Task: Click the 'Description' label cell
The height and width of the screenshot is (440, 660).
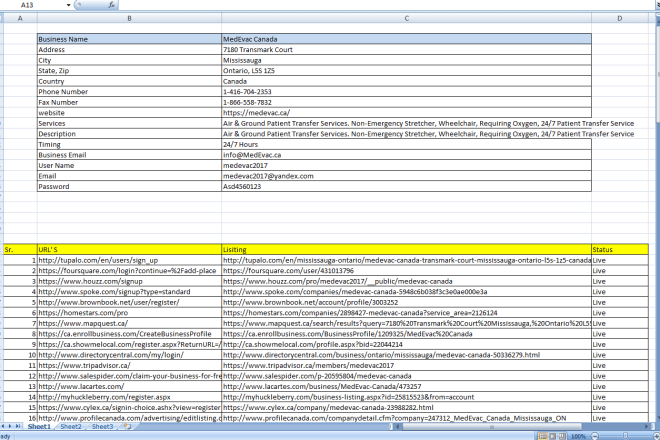Action: pos(129,134)
